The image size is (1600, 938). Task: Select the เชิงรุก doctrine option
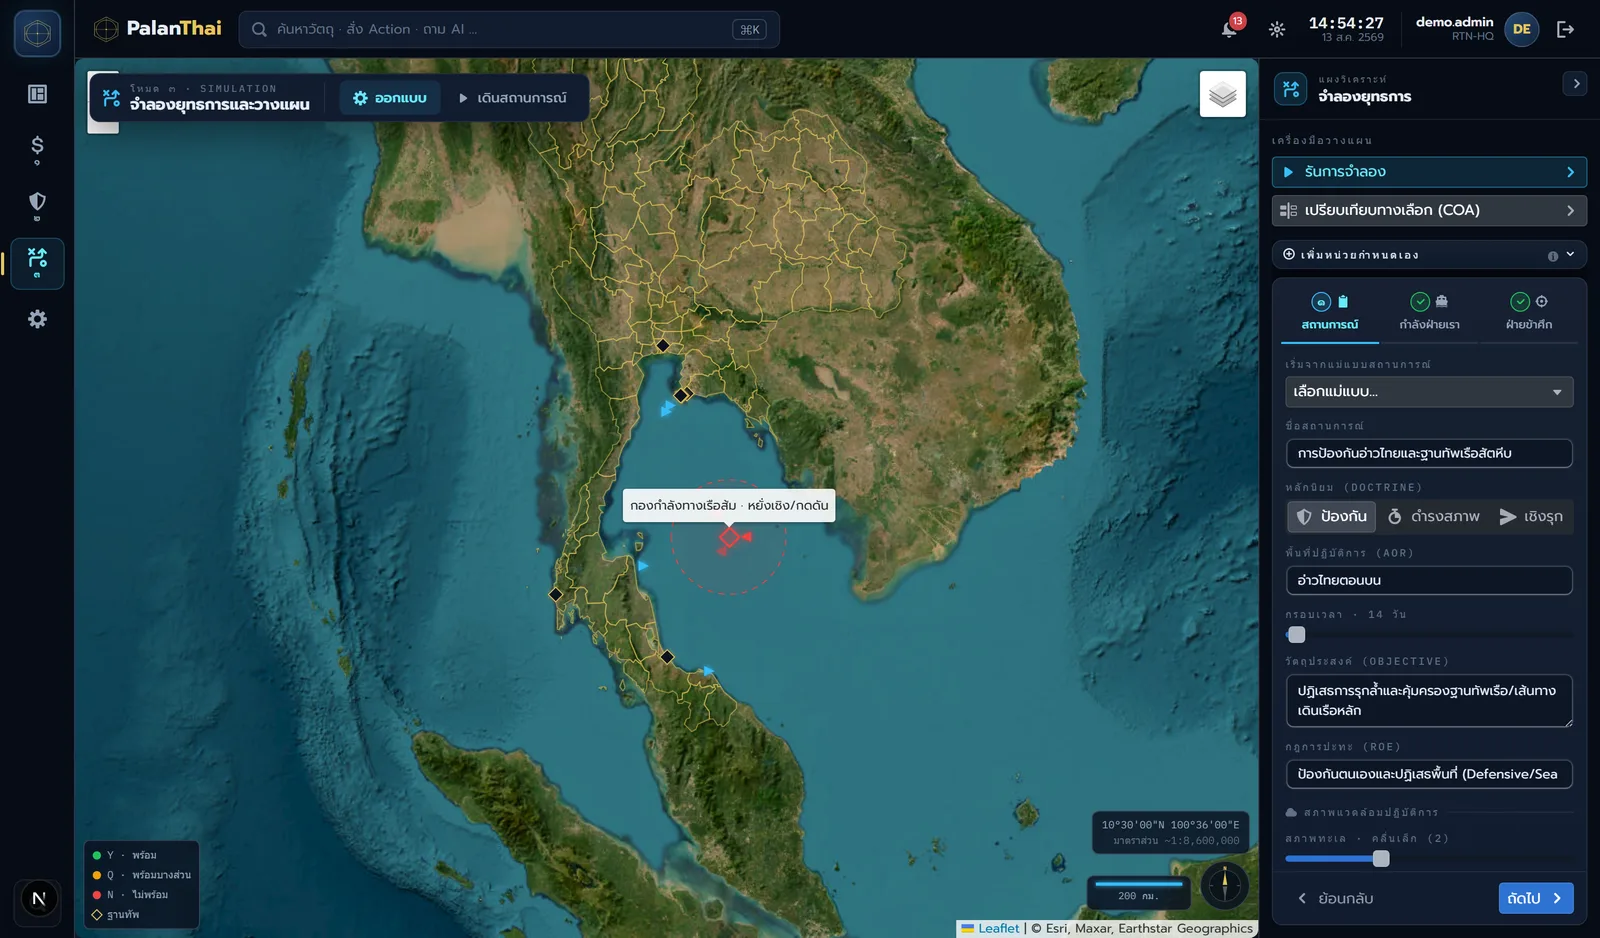(x=1531, y=516)
